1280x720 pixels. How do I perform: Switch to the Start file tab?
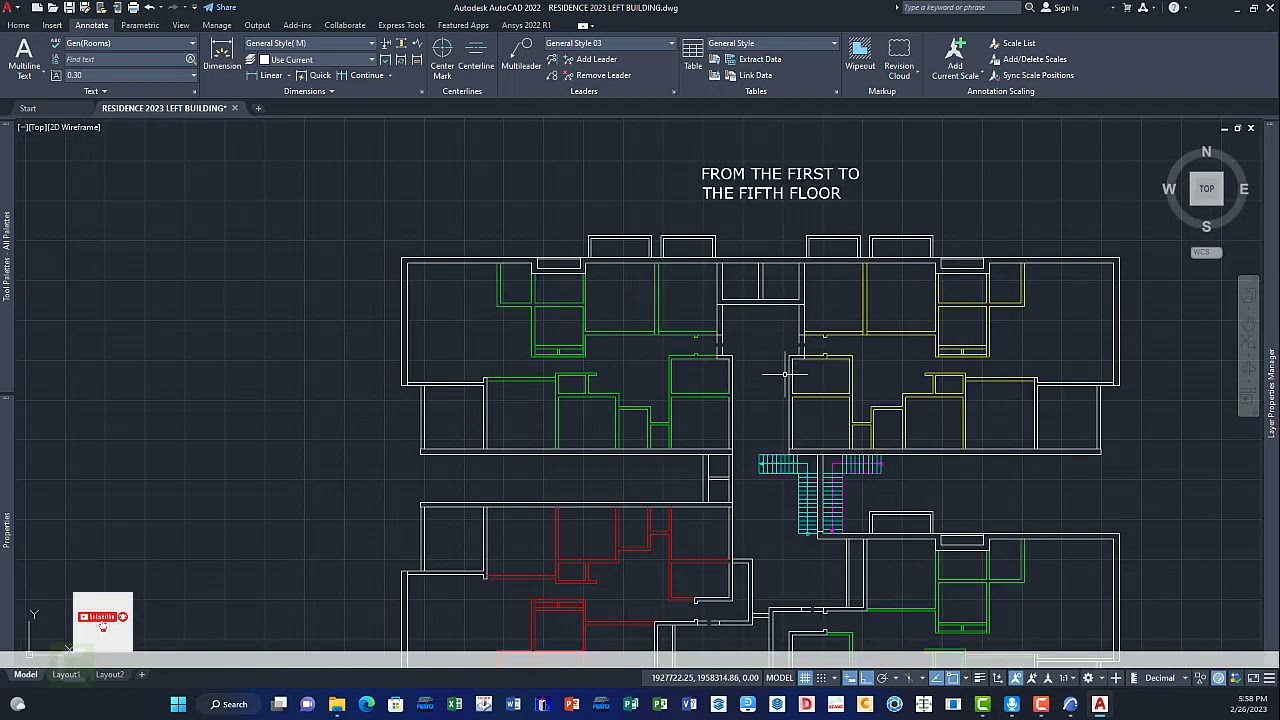point(28,108)
